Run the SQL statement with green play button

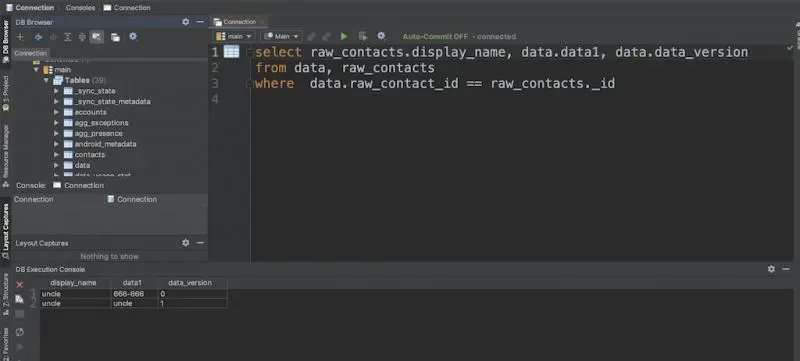click(344, 36)
